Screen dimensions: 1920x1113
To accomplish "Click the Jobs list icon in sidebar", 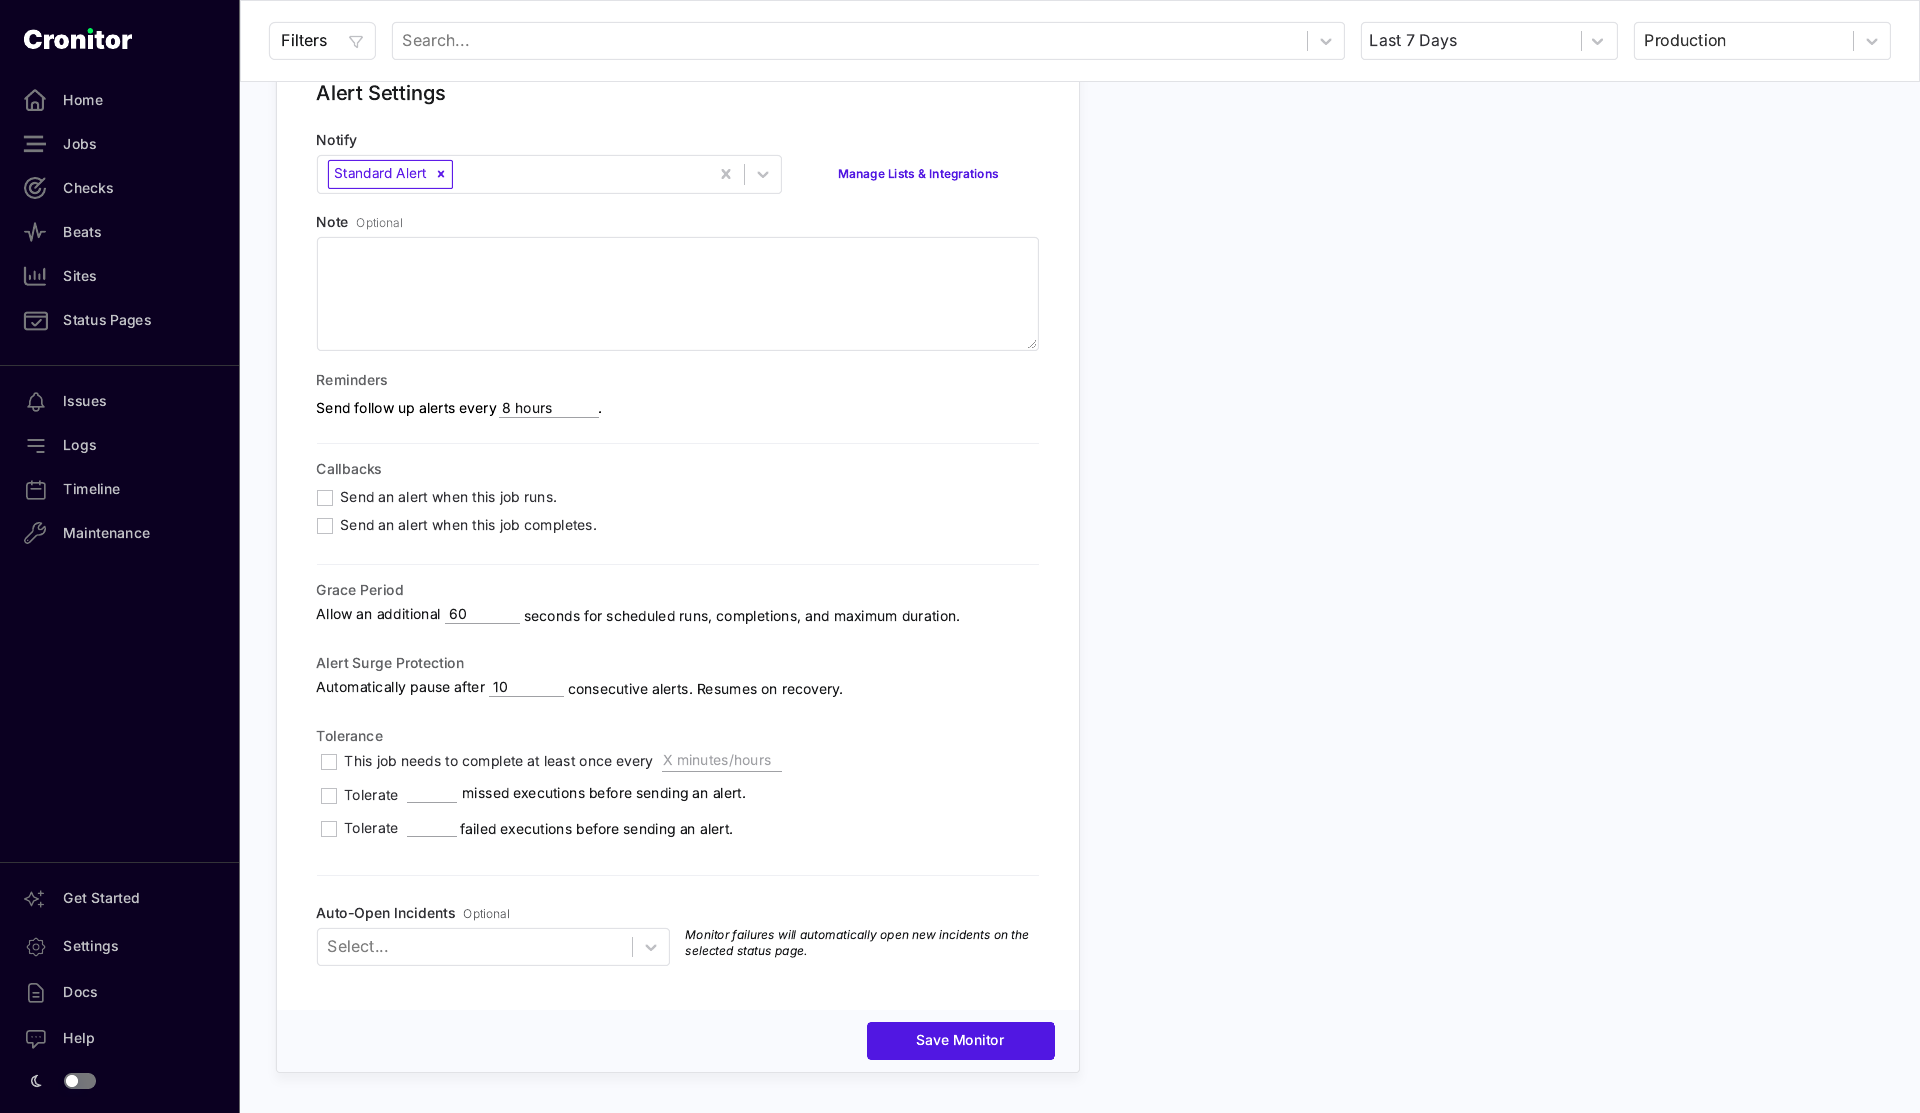I will click(x=35, y=144).
